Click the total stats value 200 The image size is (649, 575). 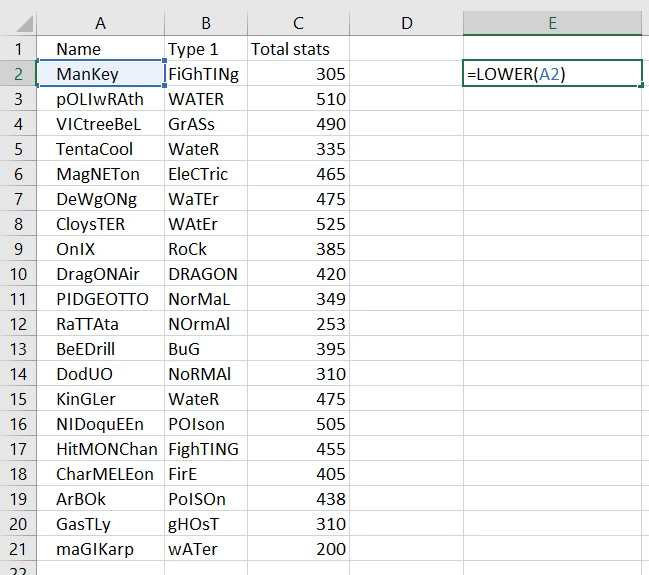(298, 549)
